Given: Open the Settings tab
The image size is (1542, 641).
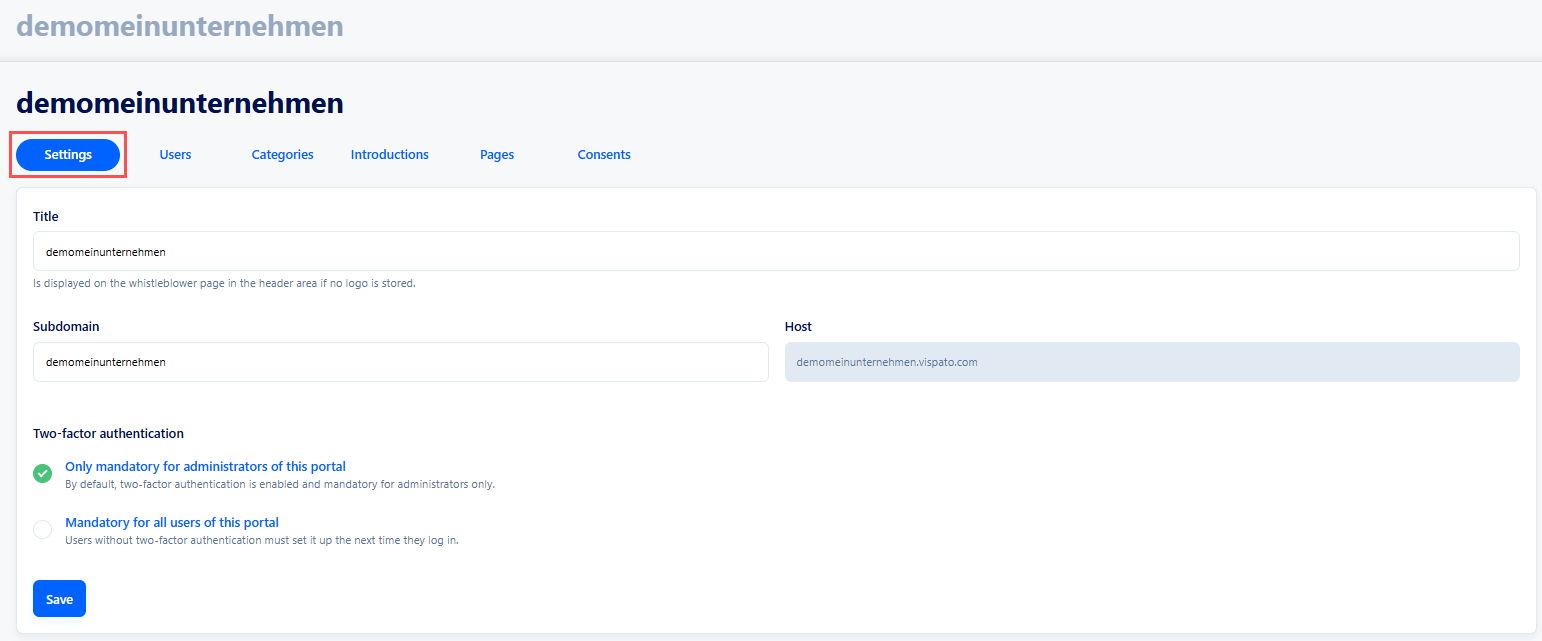Looking at the screenshot, I should pos(68,155).
